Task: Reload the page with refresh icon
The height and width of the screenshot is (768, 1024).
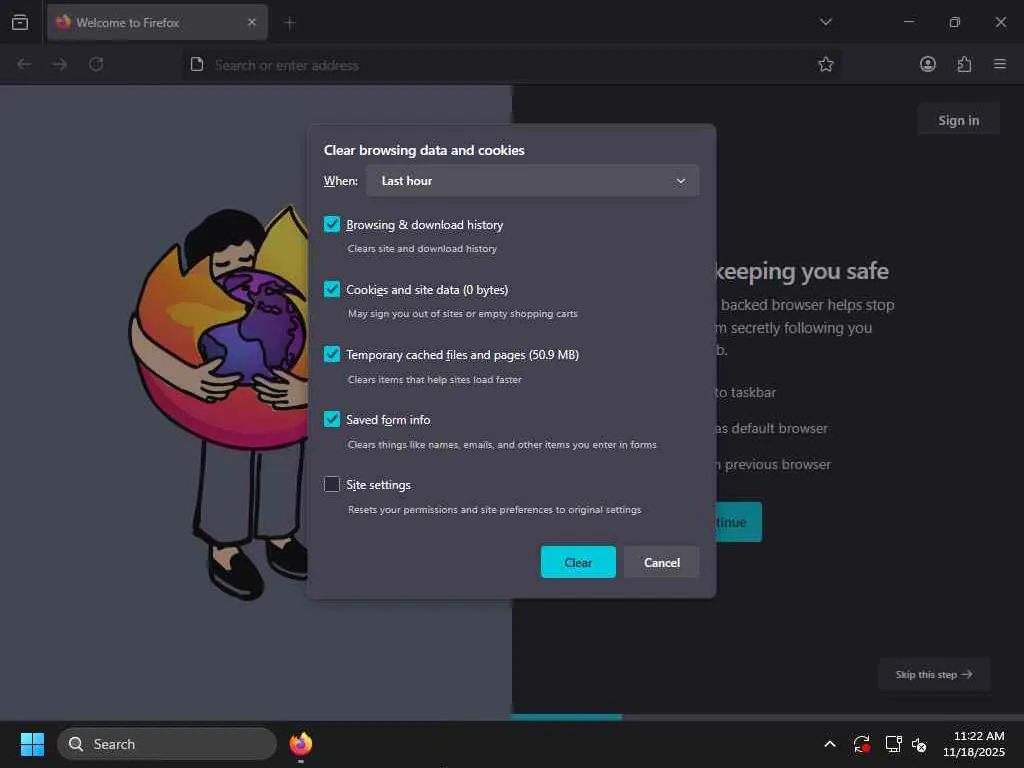Action: (x=96, y=64)
